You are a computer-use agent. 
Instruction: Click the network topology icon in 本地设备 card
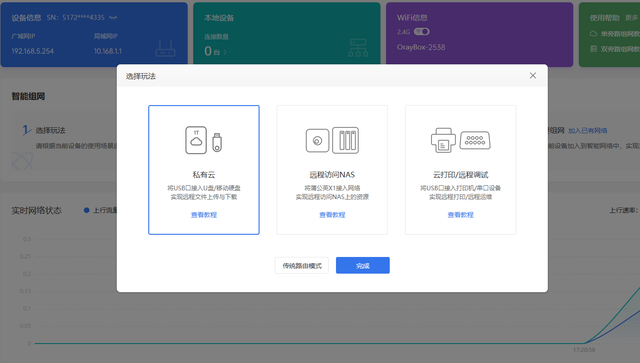pyautogui.click(x=358, y=48)
